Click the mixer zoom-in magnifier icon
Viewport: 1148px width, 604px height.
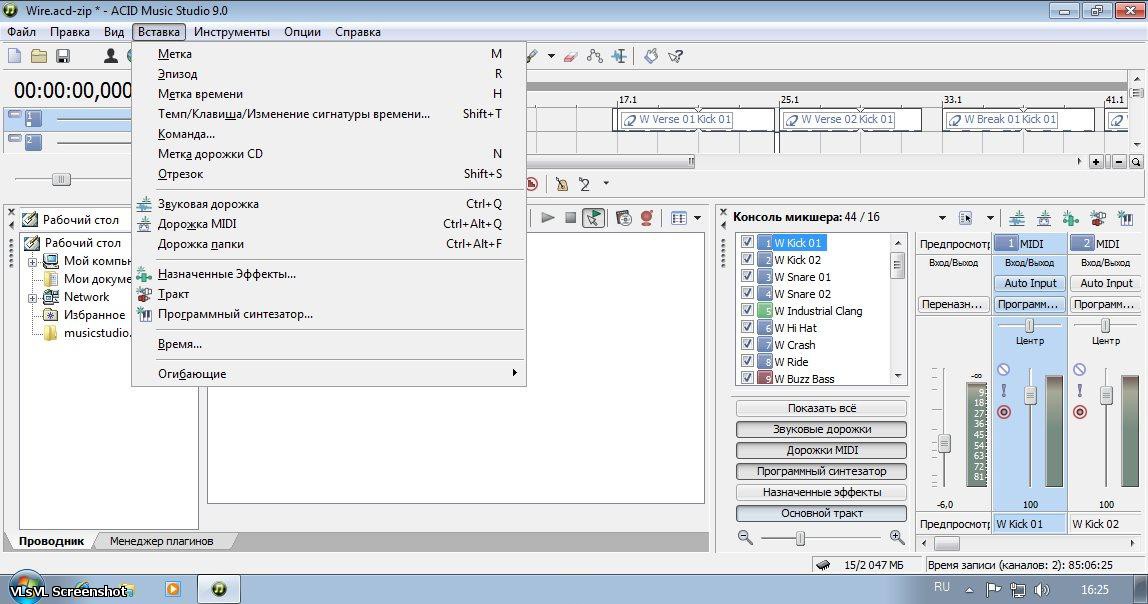[897, 537]
